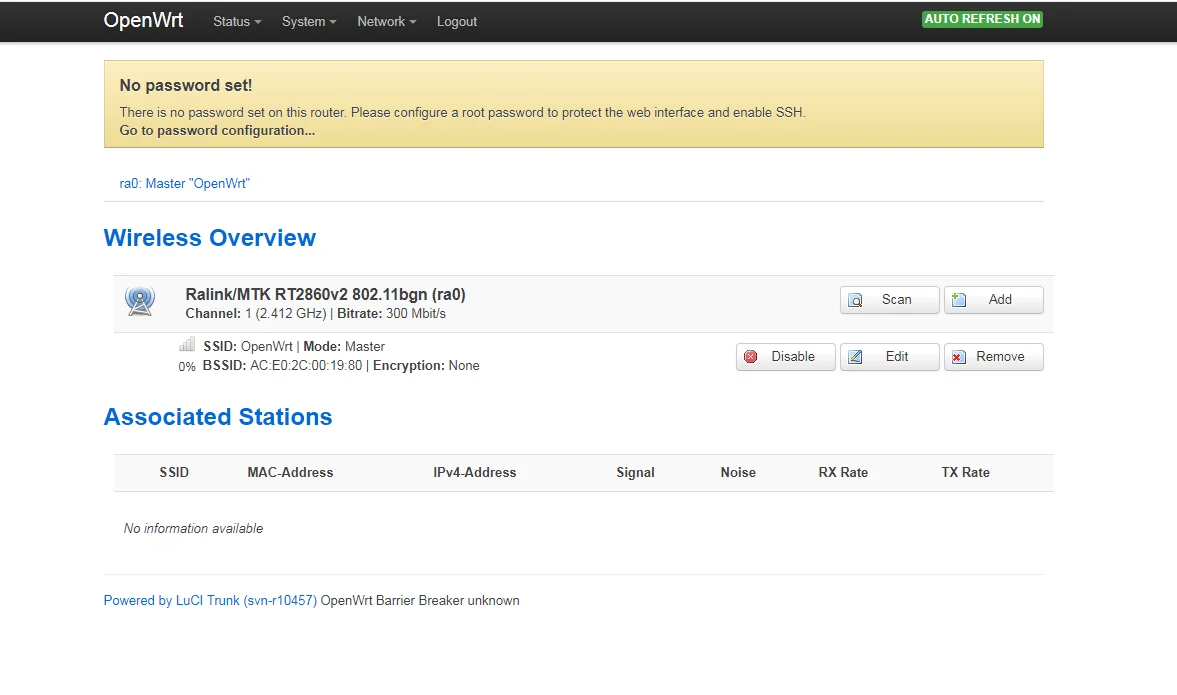Image resolution: width=1177 pixels, height=695 pixels.
Task: Click the Bitrate: 300 Mbit/s text
Action: click(x=391, y=314)
